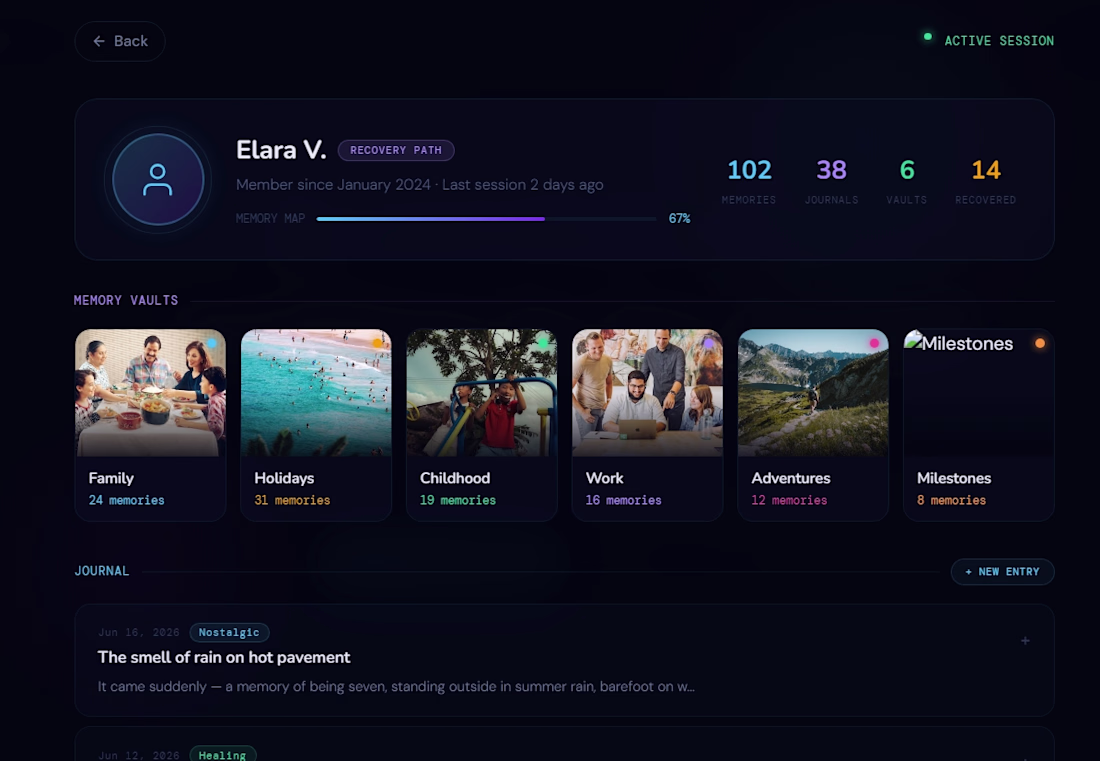The image size is (1100, 761).
Task: Expand the Jun 16 journal entry plus
Action: pyautogui.click(x=1025, y=640)
